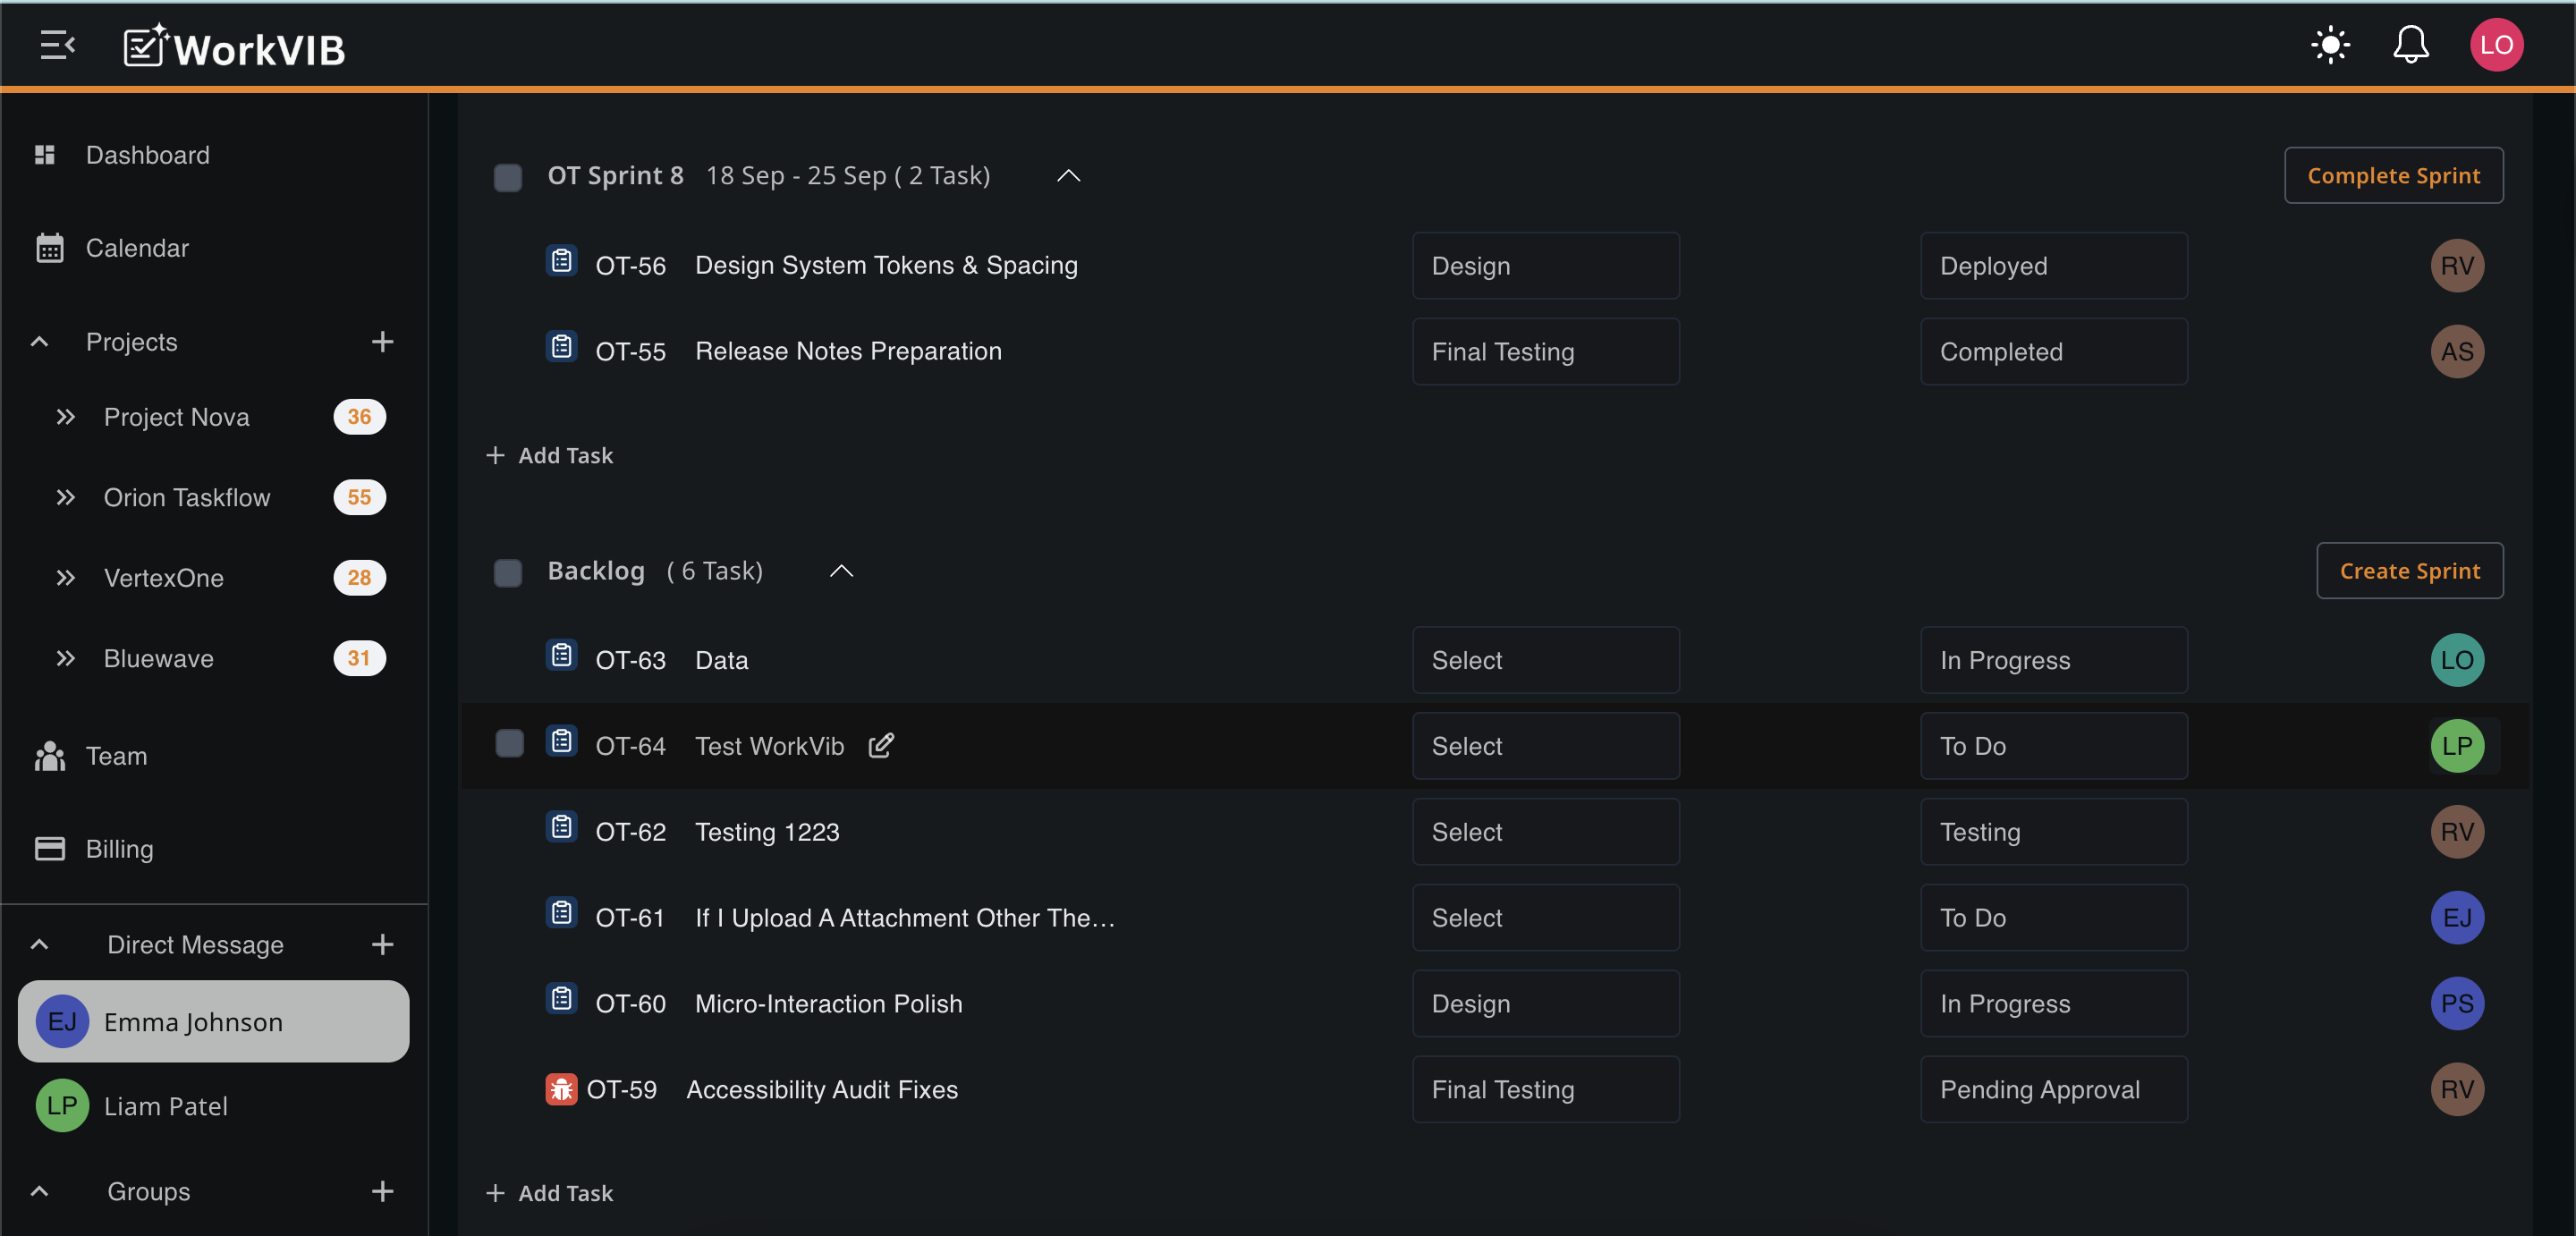This screenshot has height=1236, width=2576.
Task: Toggle the light theme sun icon
Action: pyautogui.click(x=2330, y=45)
